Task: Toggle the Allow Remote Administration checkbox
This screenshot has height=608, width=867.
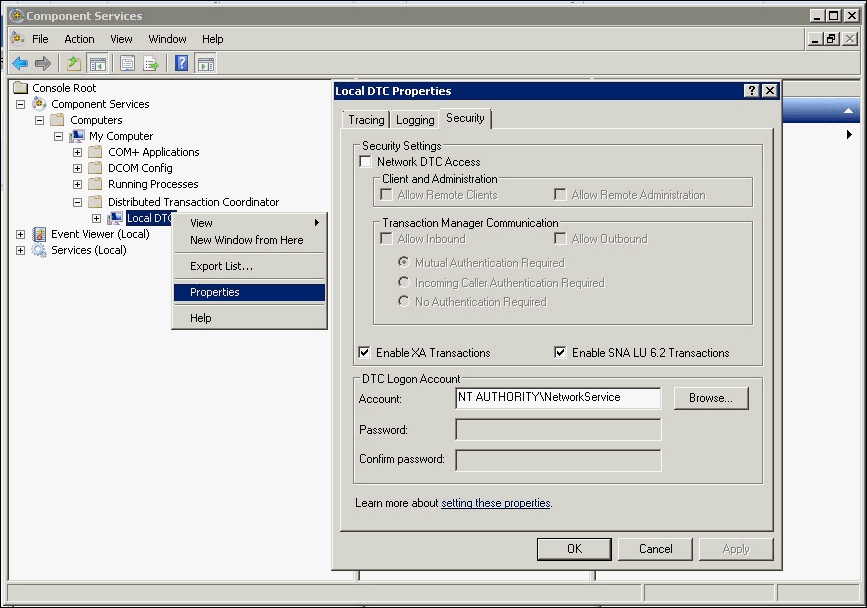Action: (560, 195)
